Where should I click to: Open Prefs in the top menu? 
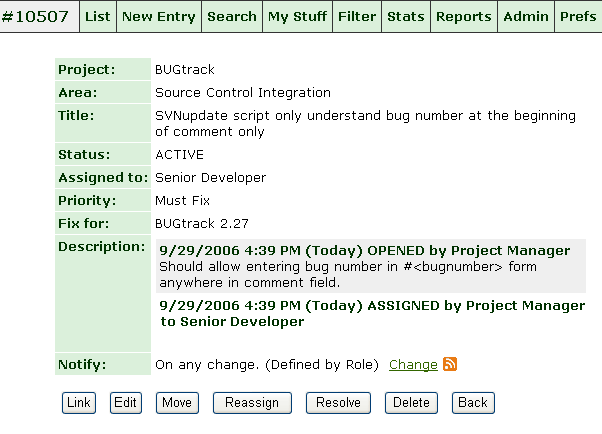pyautogui.click(x=578, y=16)
